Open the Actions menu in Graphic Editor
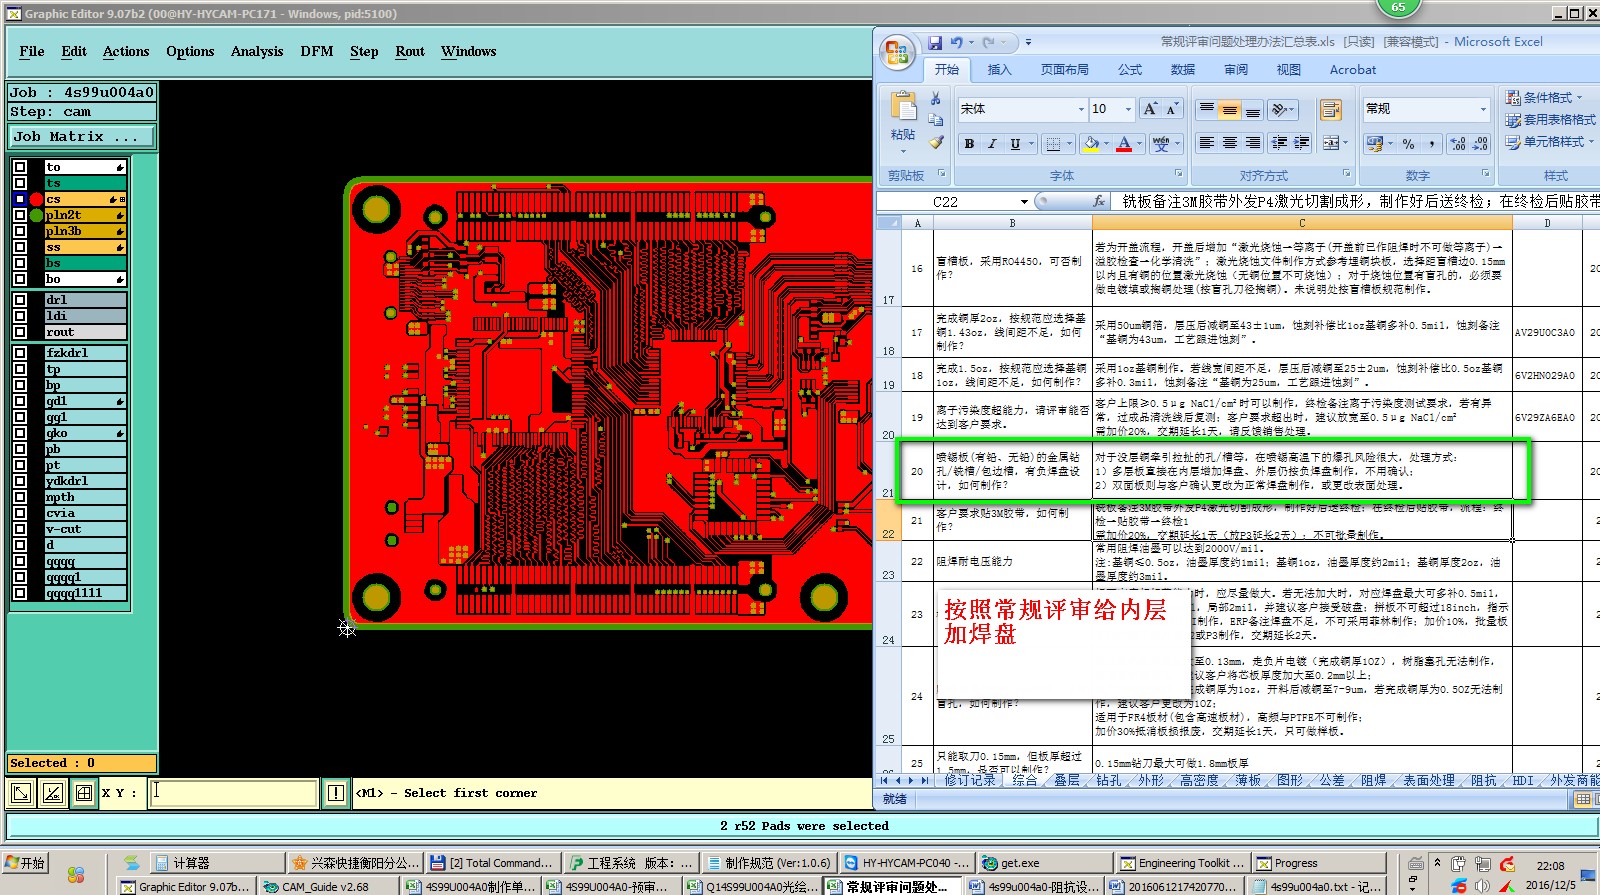Screen dimensions: 1600x895 [126, 51]
